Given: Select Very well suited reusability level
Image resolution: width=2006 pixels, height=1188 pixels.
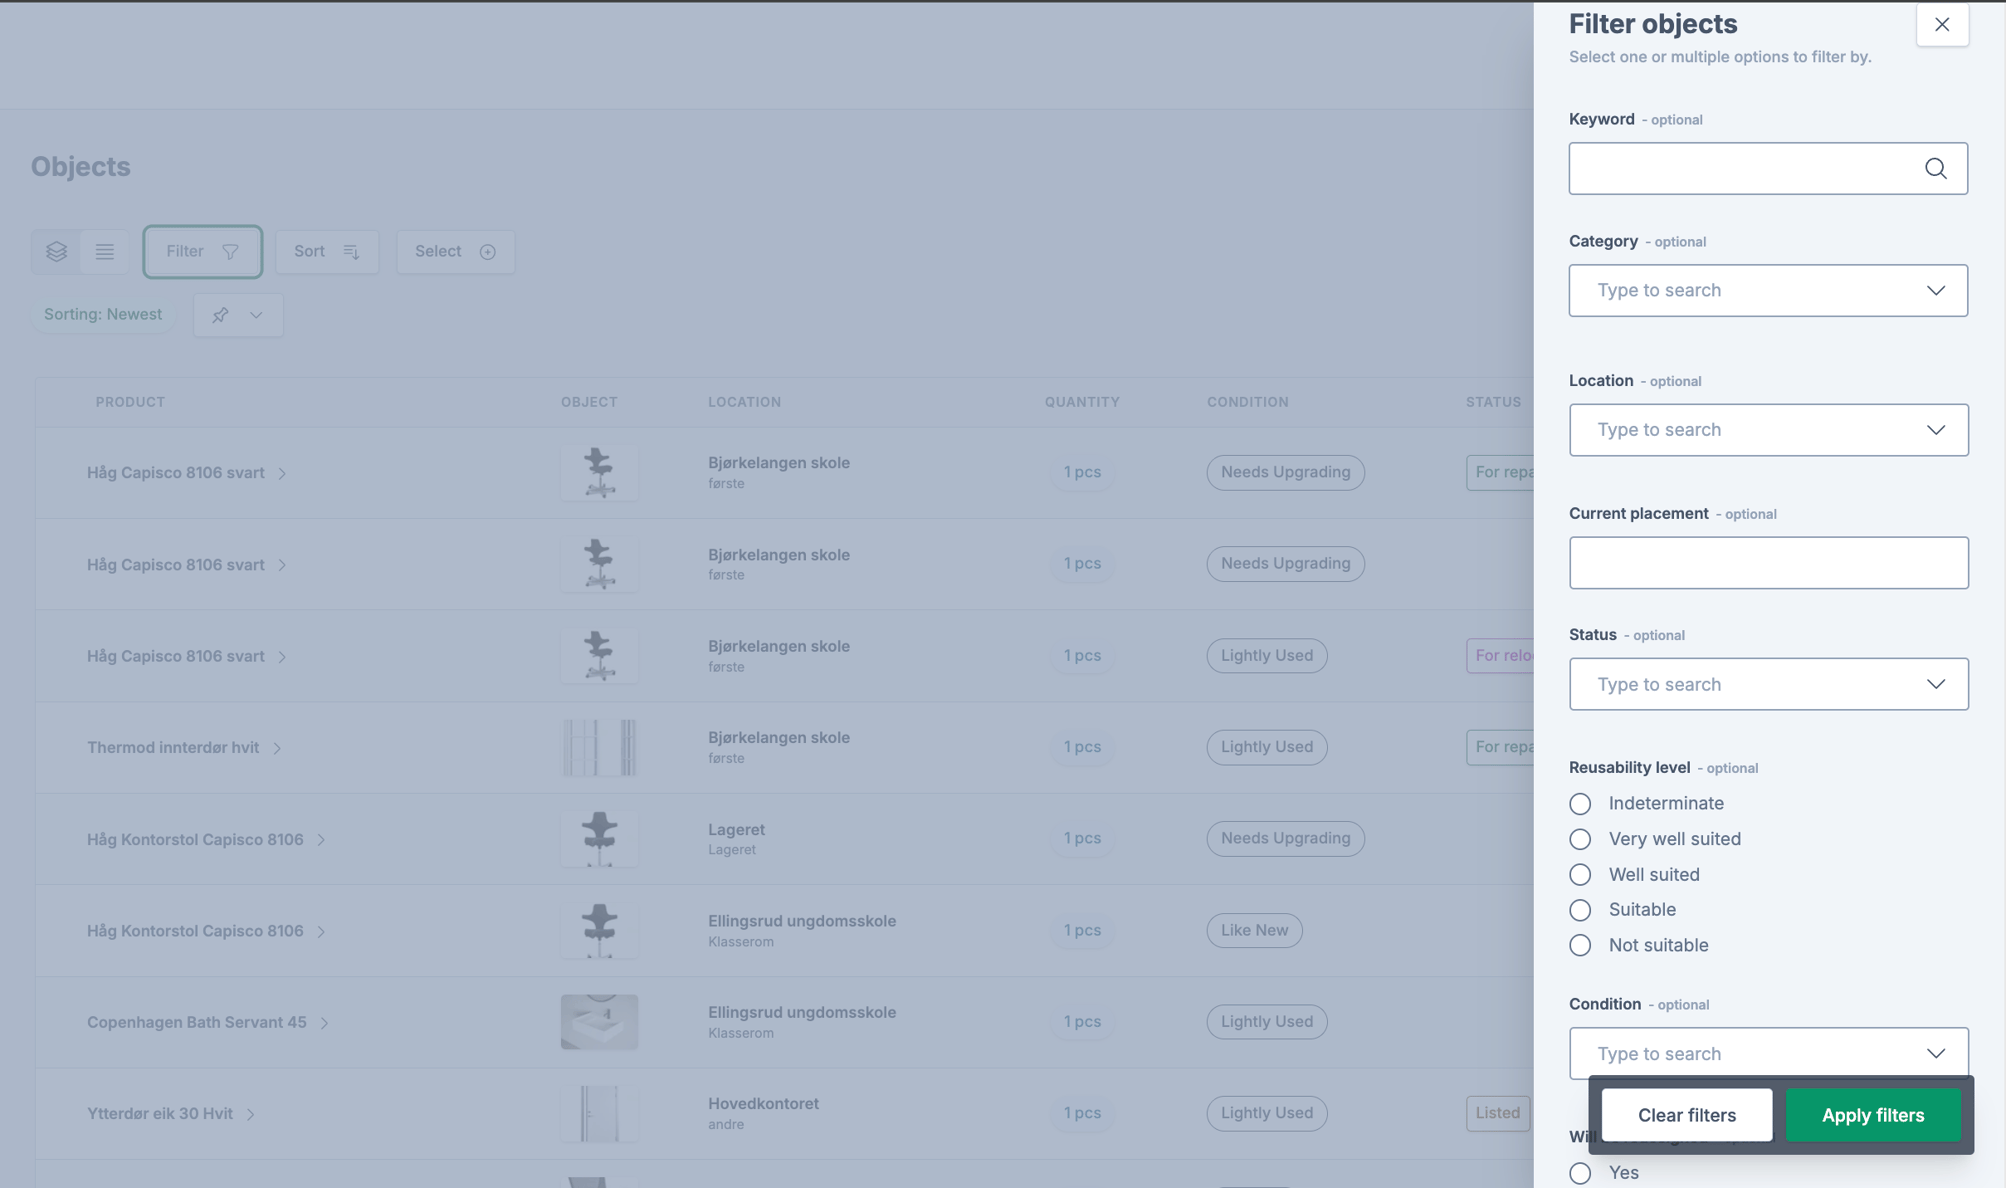Looking at the screenshot, I should (1580, 839).
